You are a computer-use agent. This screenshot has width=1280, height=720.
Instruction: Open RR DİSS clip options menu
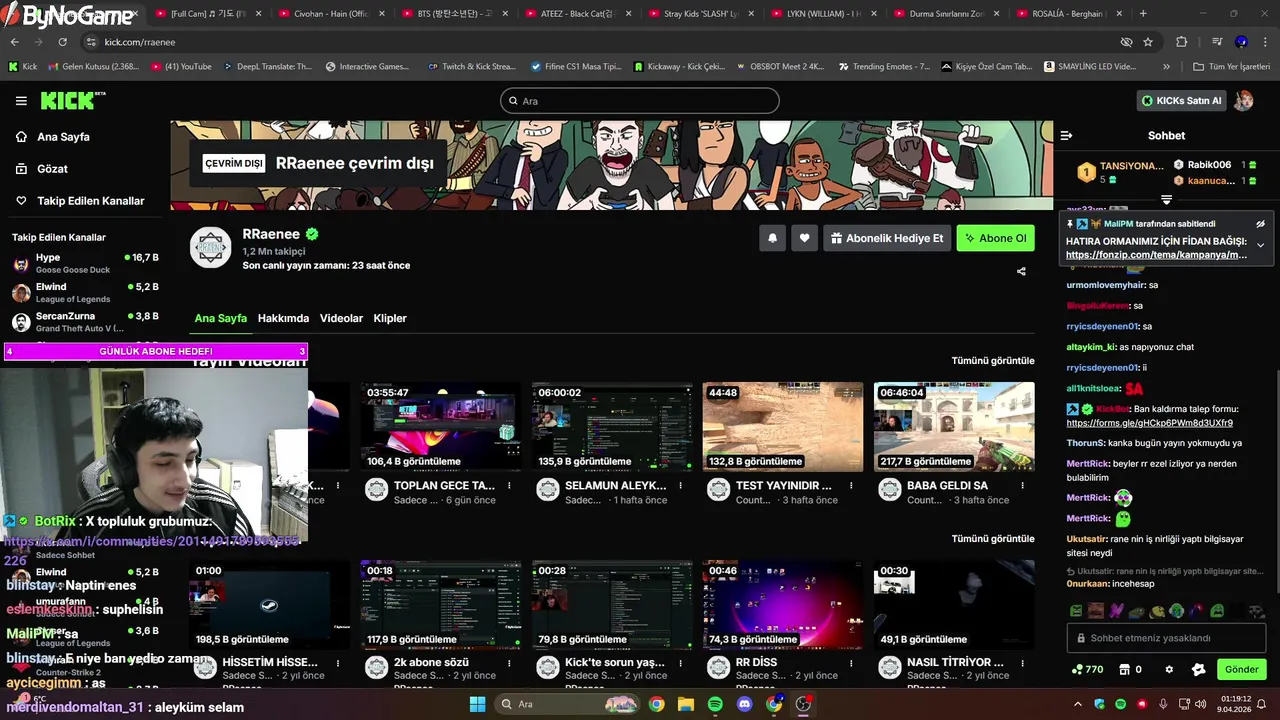click(851, 663)
